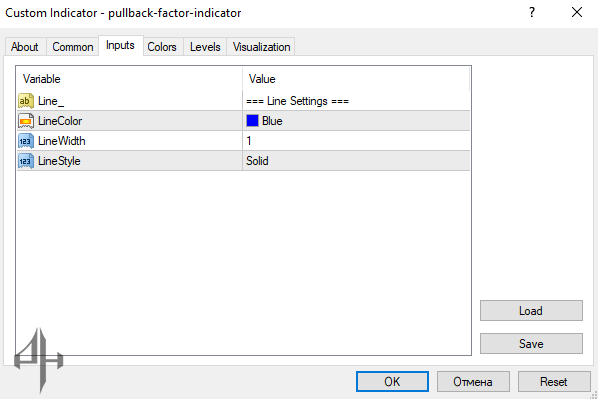Confirm with the OK button

coord(392,381)
